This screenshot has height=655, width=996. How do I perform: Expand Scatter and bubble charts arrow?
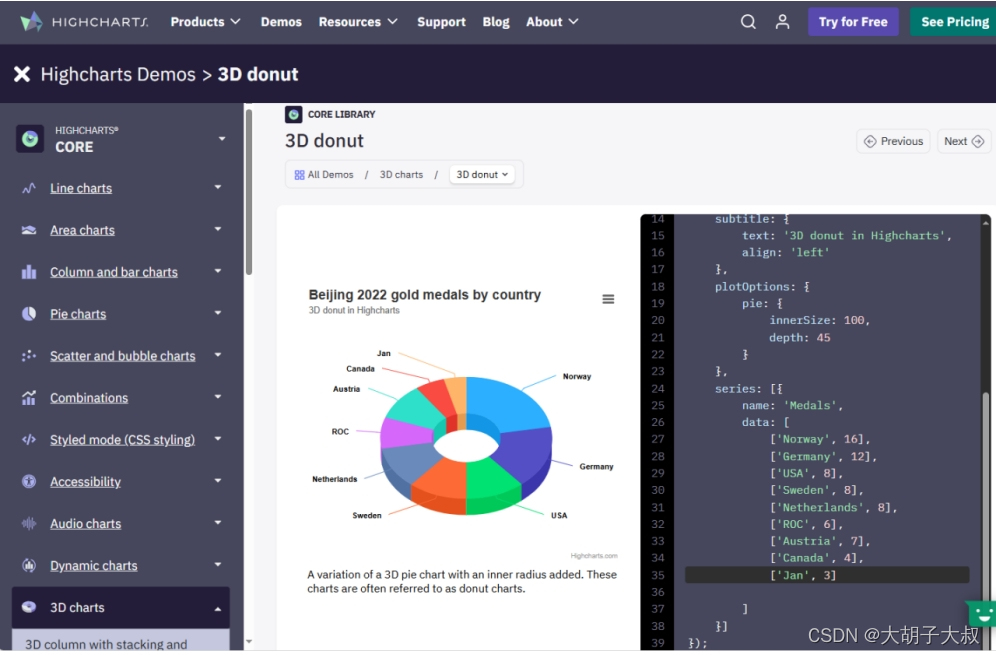pyautogui.click(x=218, y=355)
